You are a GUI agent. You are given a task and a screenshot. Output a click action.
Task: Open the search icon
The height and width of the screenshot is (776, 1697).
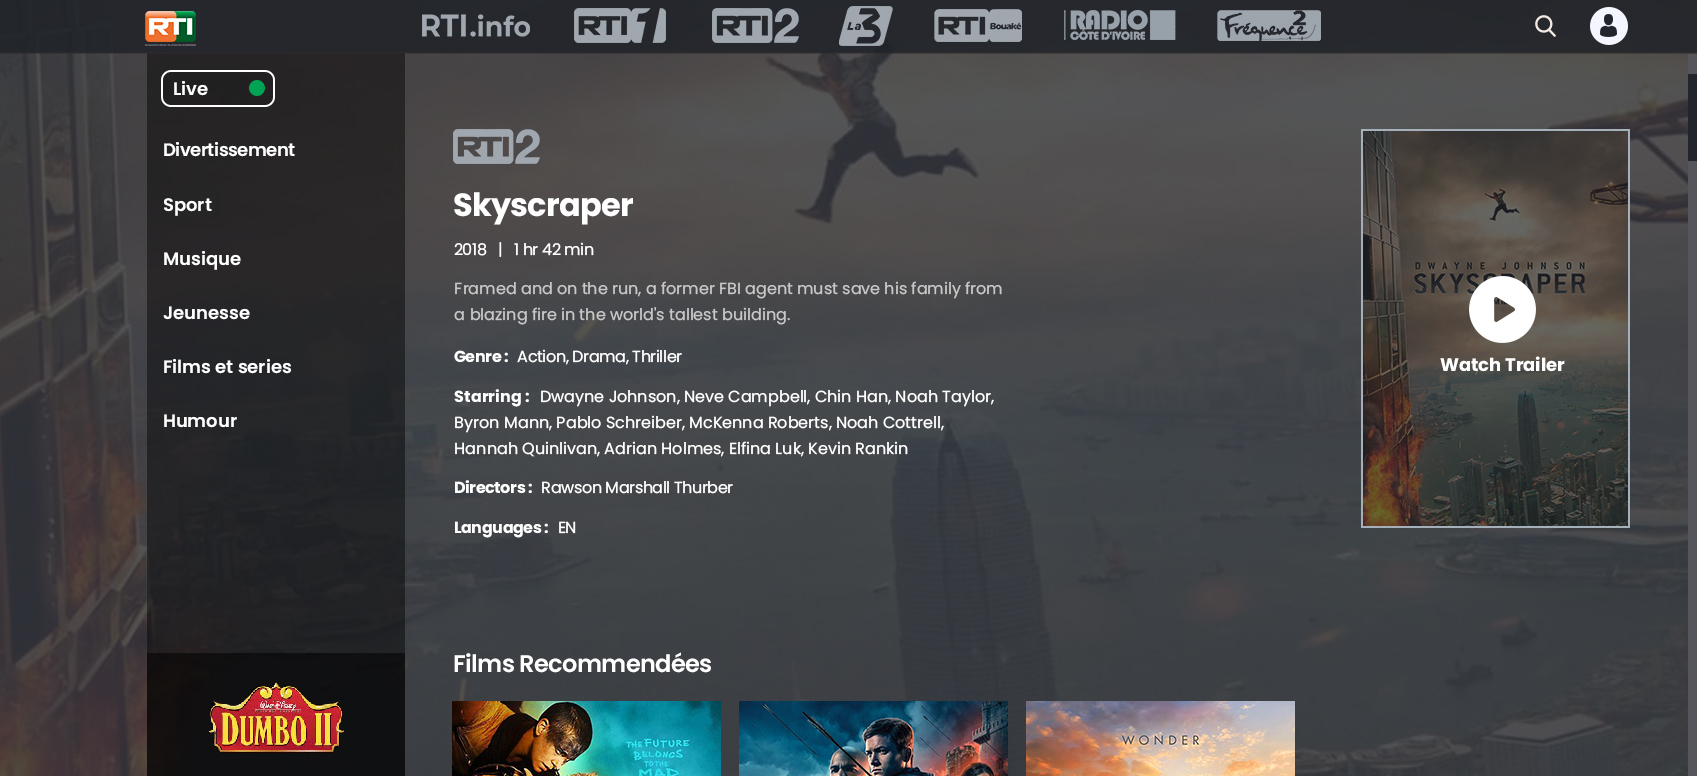[1546, 26]
